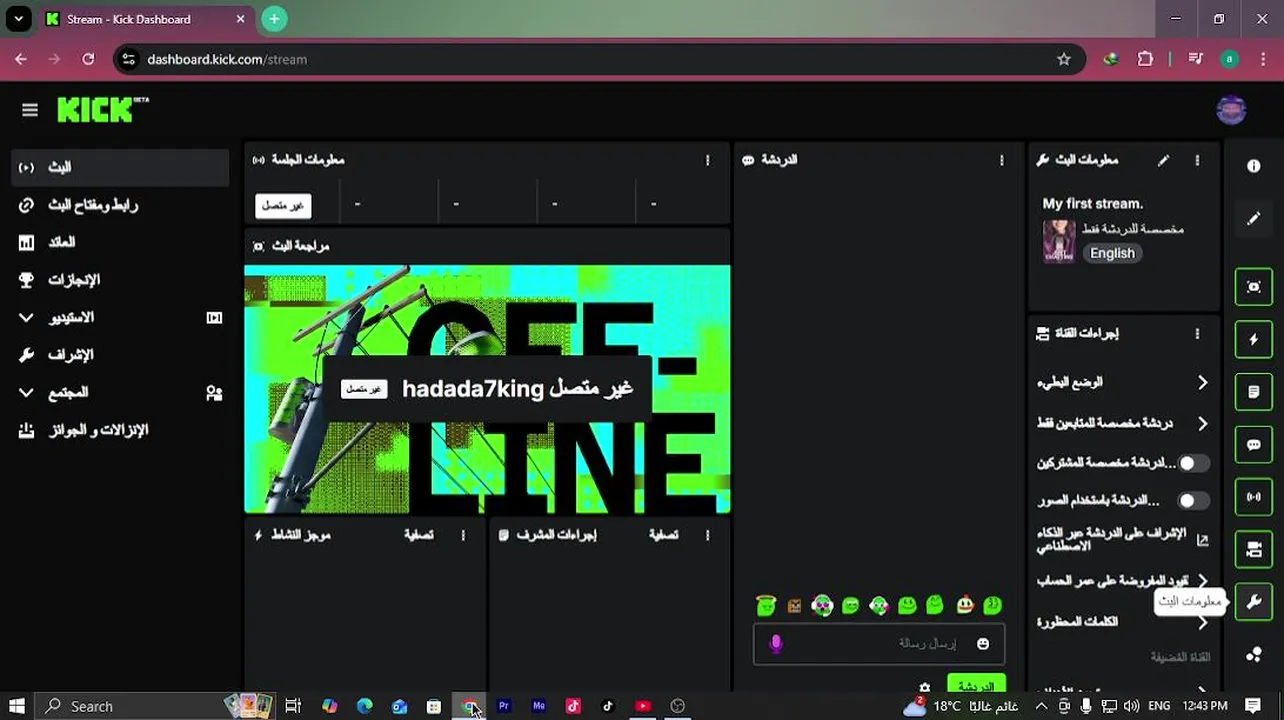Open session info panel three-dot menu
The width and height of the screenshot is (1284, 720).
tap(707, 160)
